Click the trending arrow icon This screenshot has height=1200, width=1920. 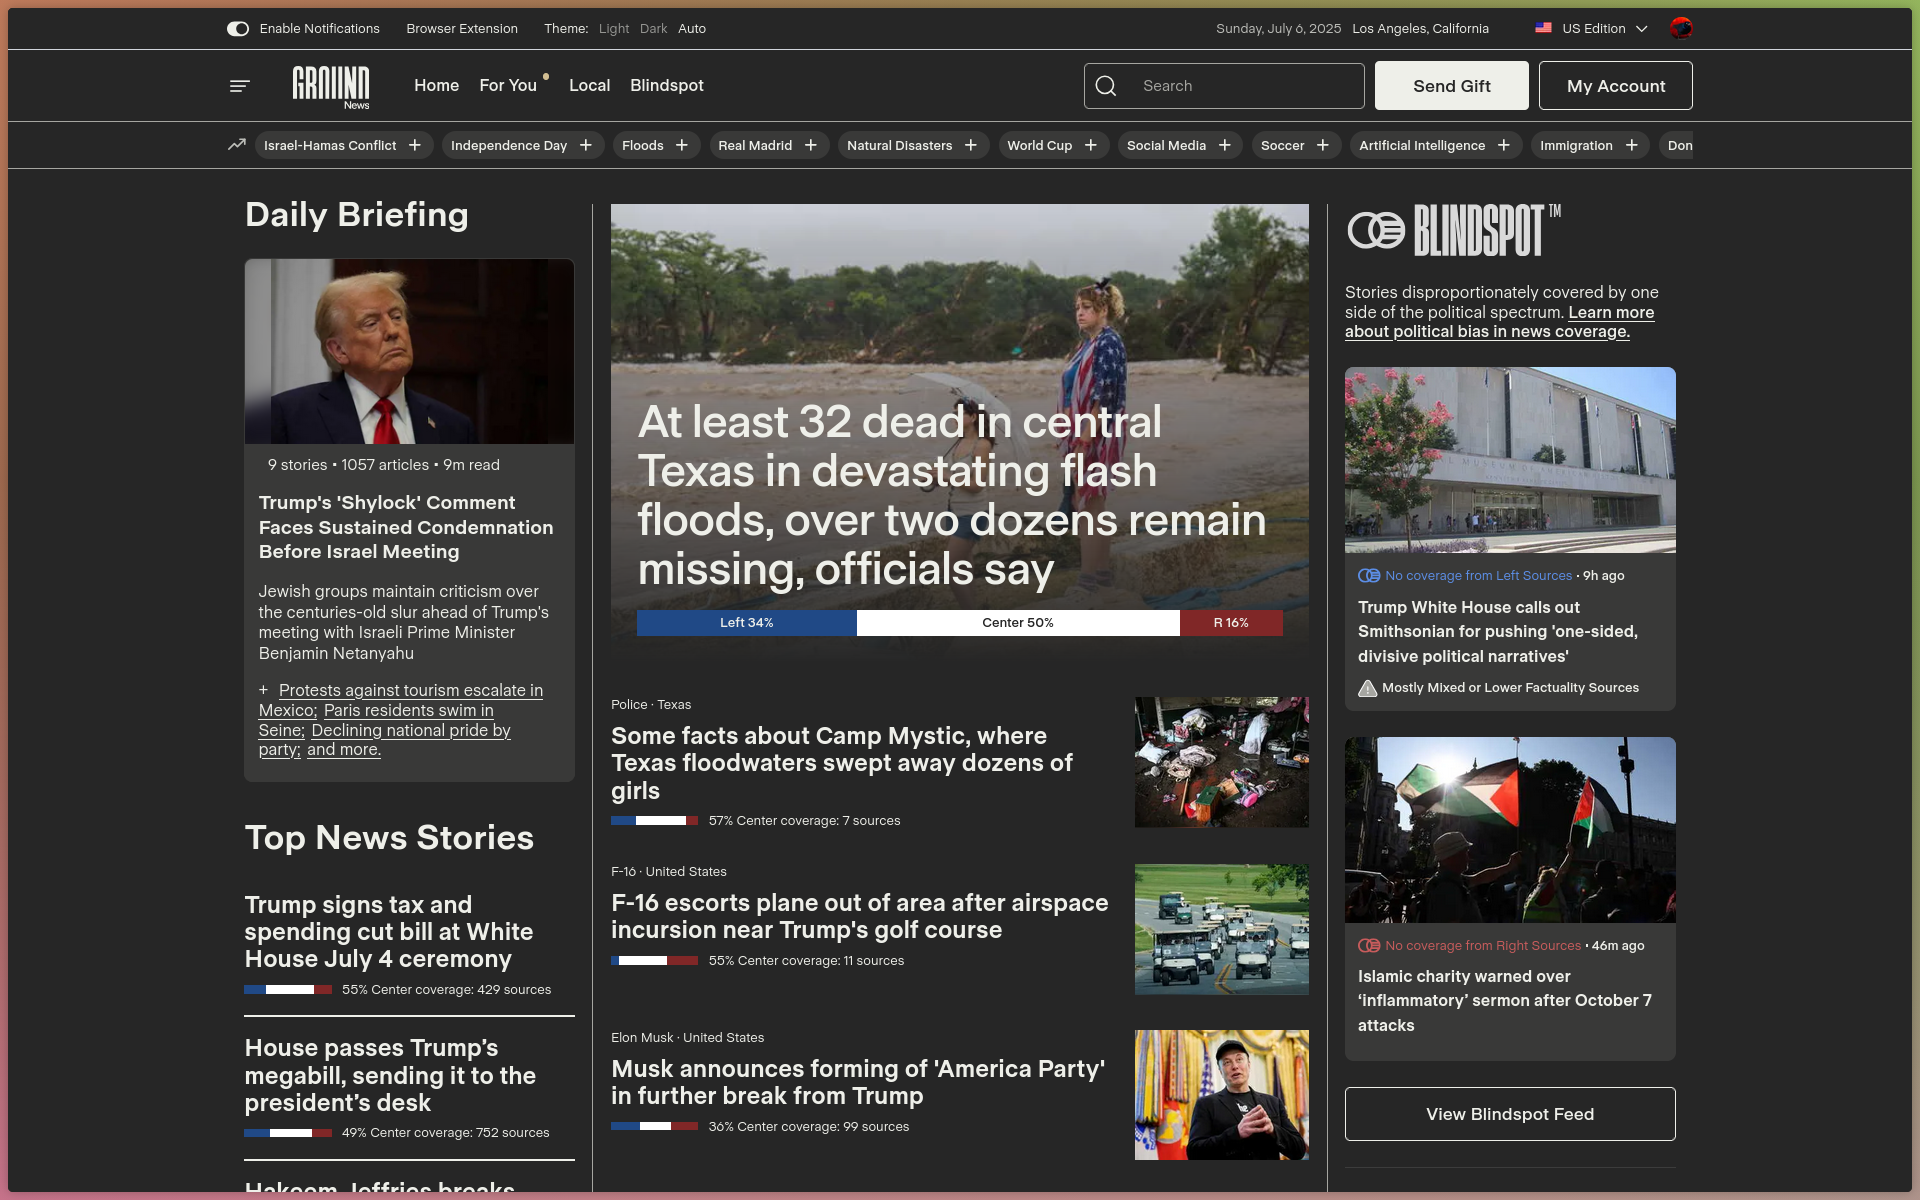pos(236,145)
